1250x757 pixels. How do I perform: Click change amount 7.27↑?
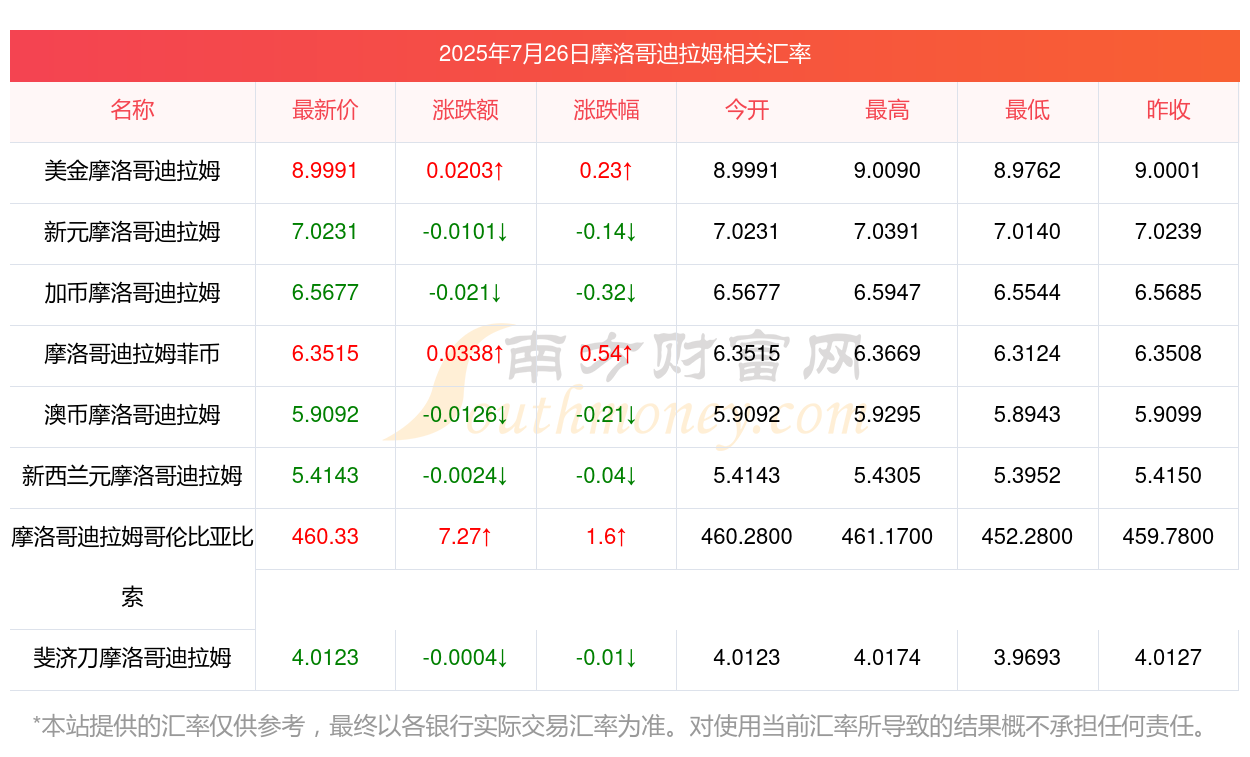pyautogui.click(x=466, y=537)
